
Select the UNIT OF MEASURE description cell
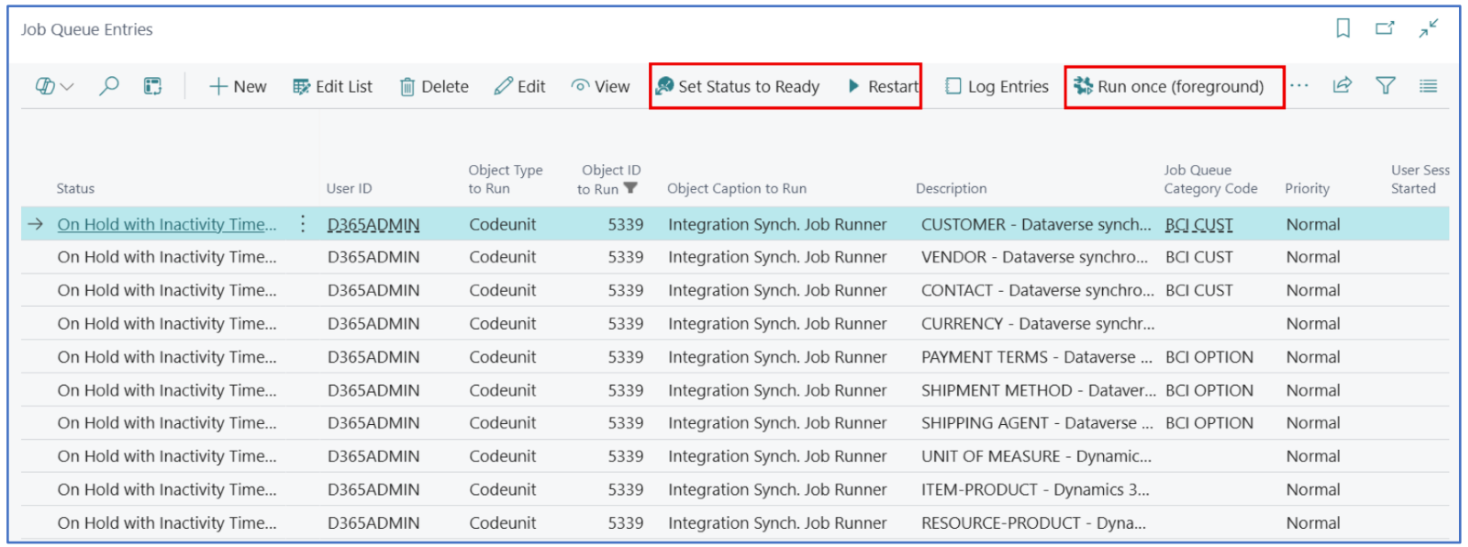(x=1037, y=456)
